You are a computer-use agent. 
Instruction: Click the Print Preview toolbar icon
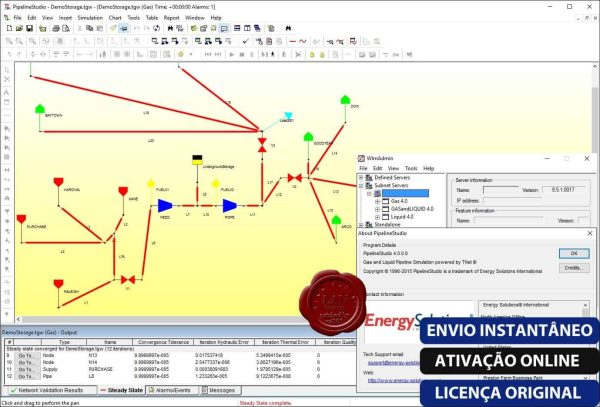(x=66, y=28)
